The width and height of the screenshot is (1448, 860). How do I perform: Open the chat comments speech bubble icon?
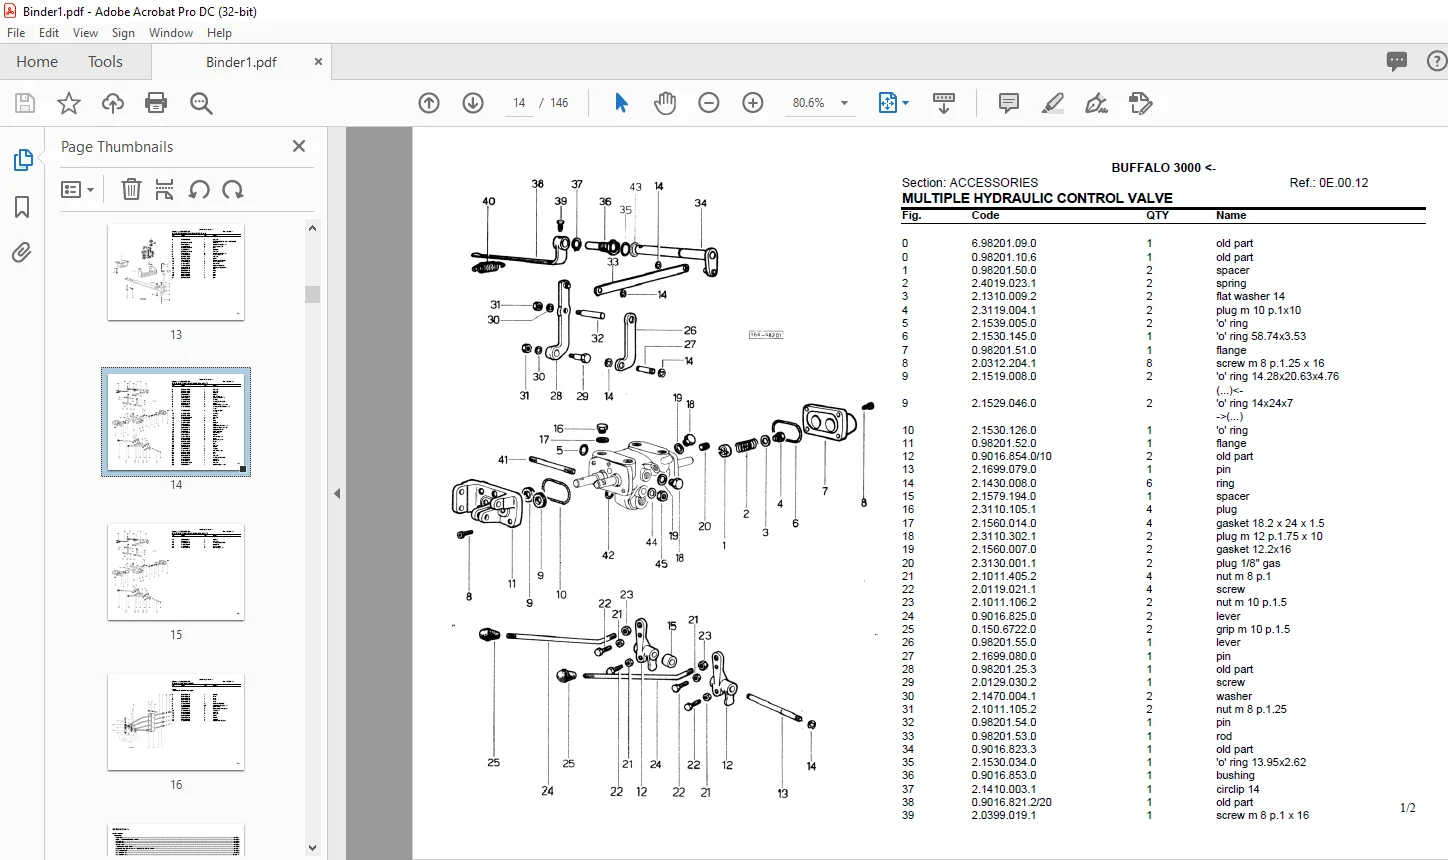pyautogui.click(x=1397, y=62)
